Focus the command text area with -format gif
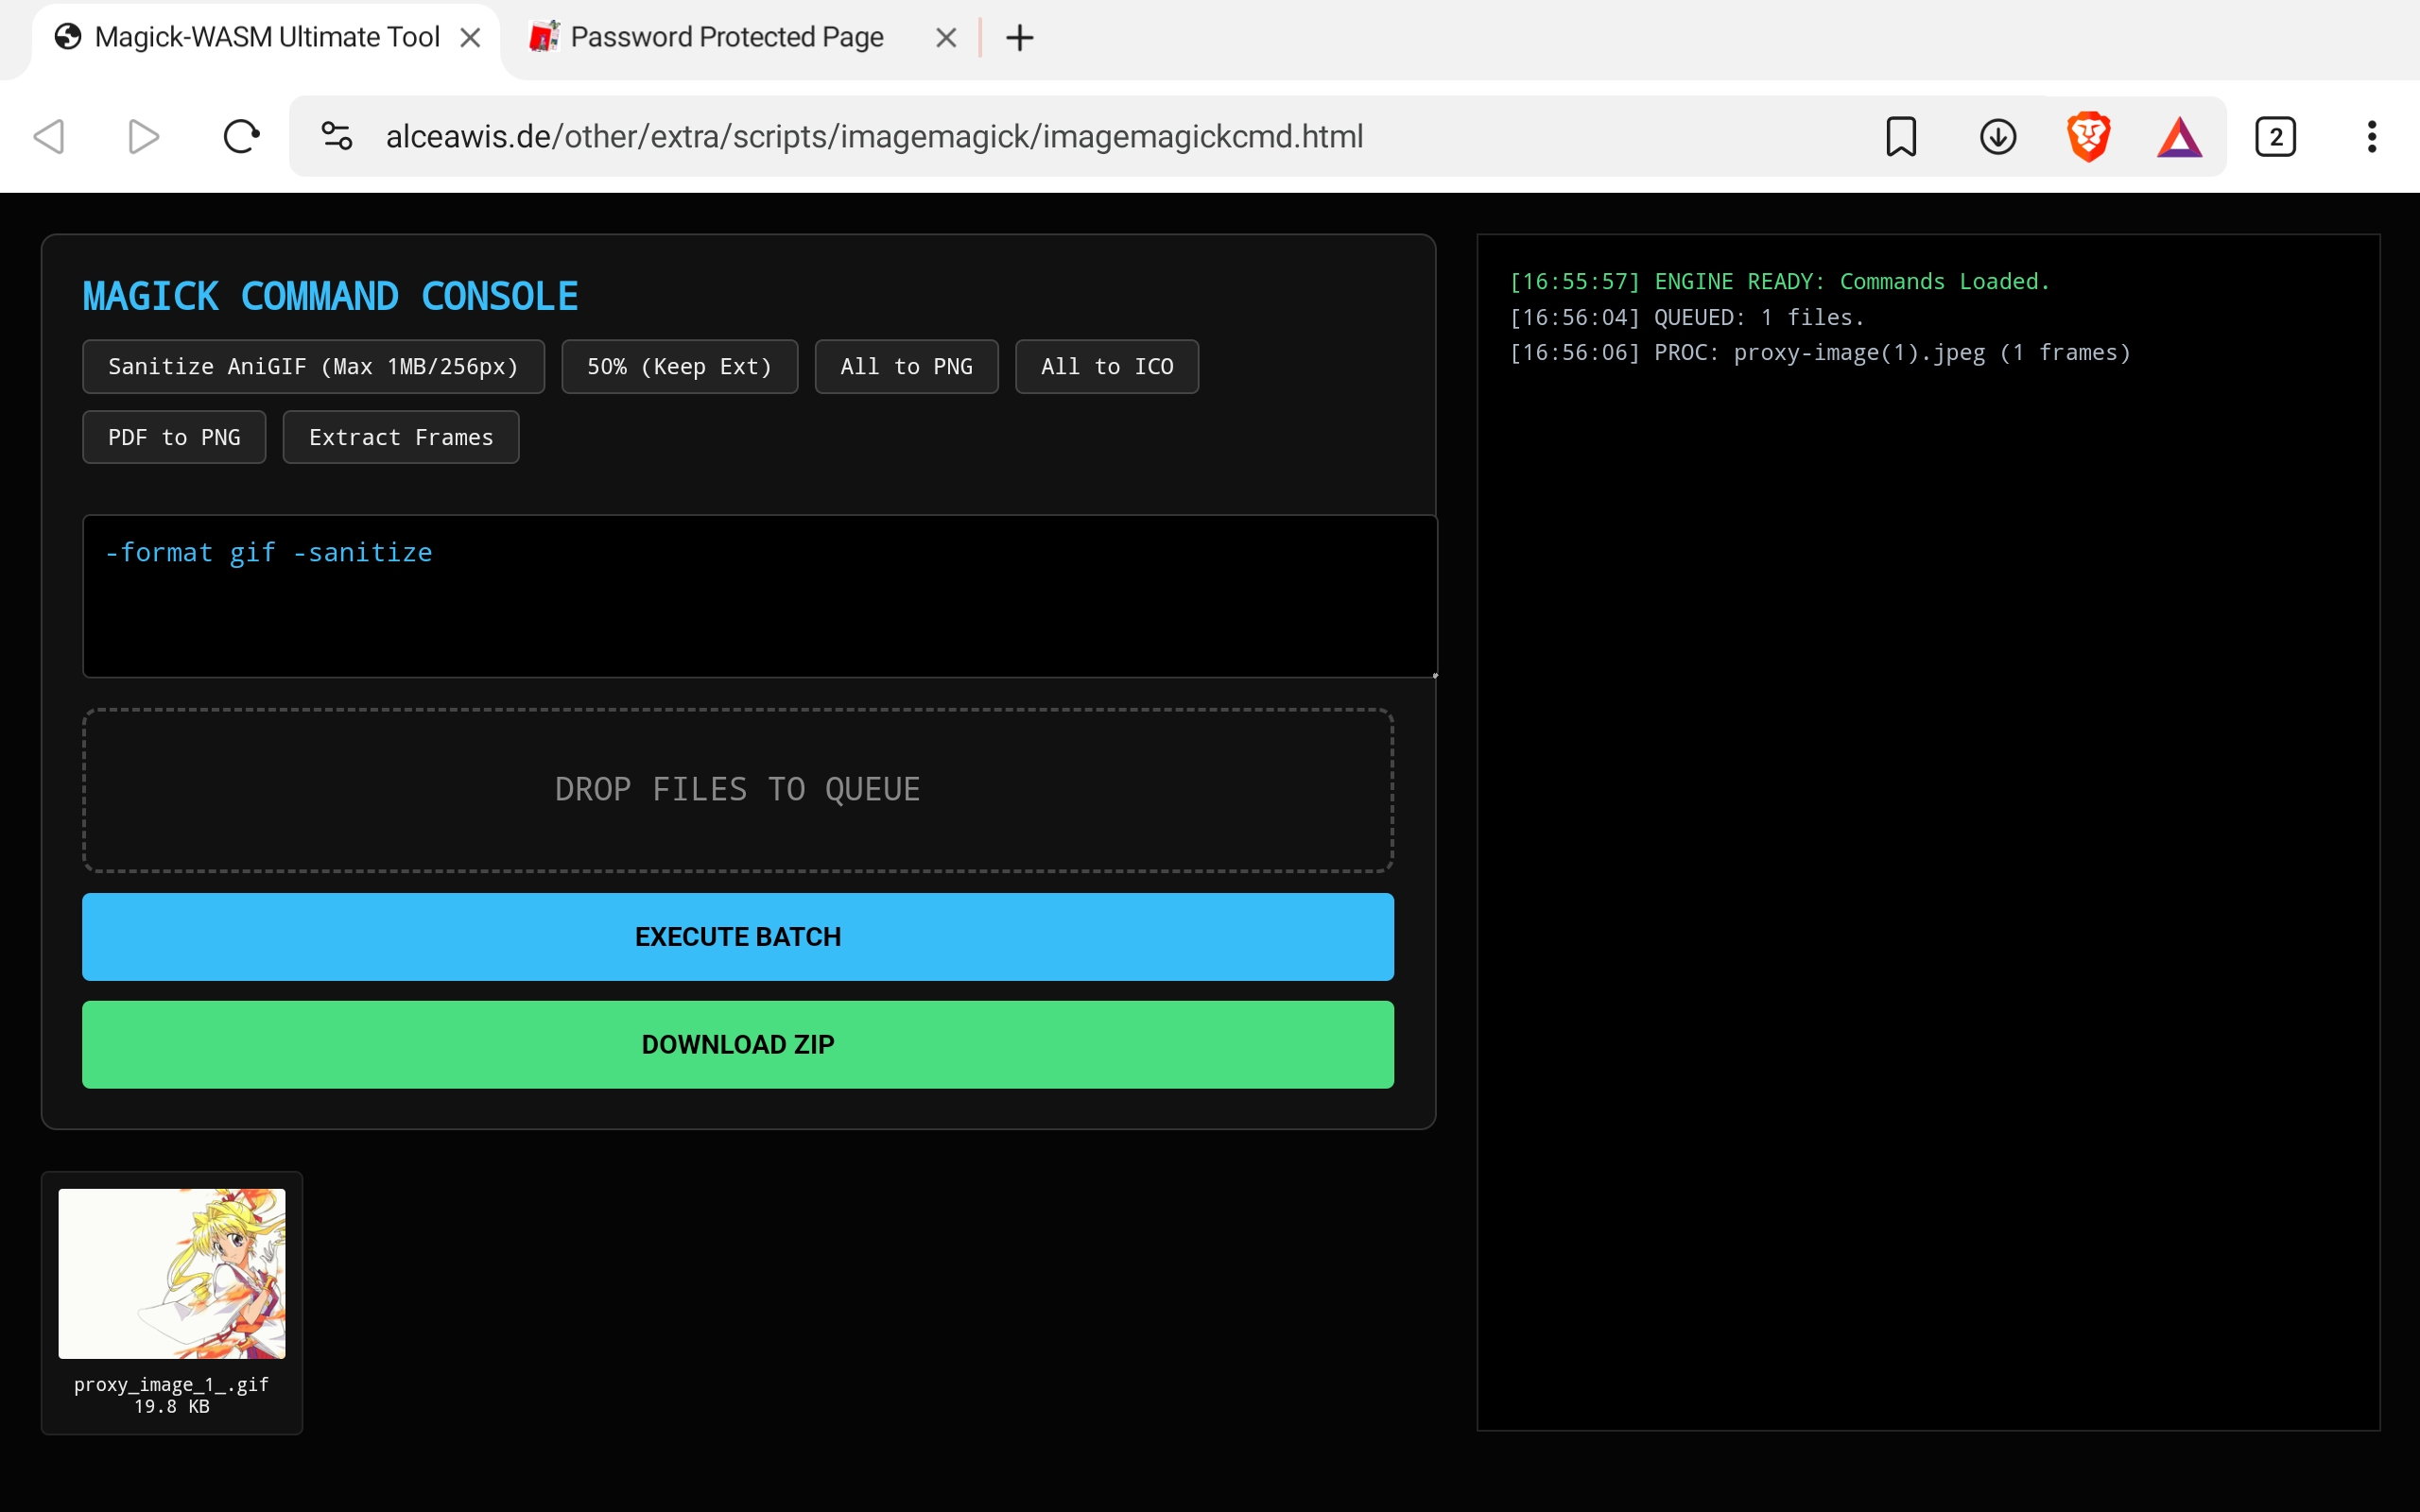The image size is (2420, 1512). (760, 597)
